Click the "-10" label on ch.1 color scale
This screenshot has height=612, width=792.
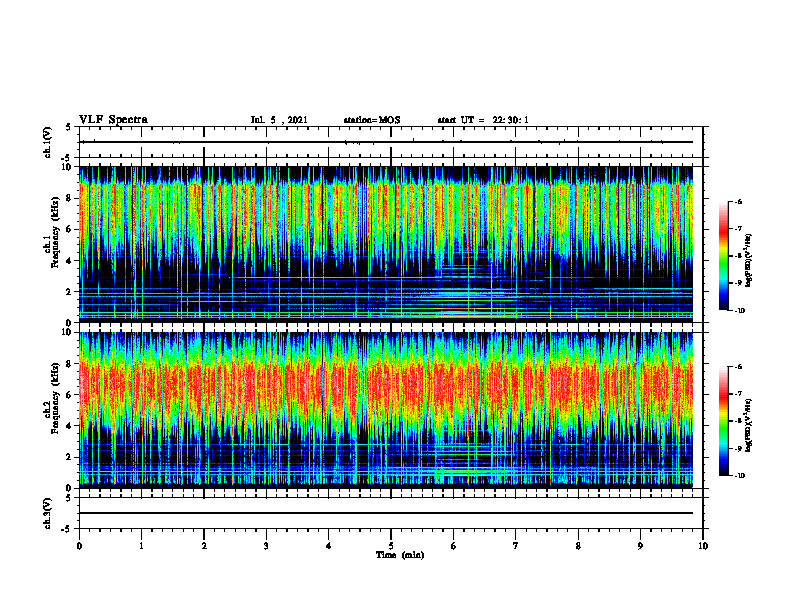[x=739, y=311]
